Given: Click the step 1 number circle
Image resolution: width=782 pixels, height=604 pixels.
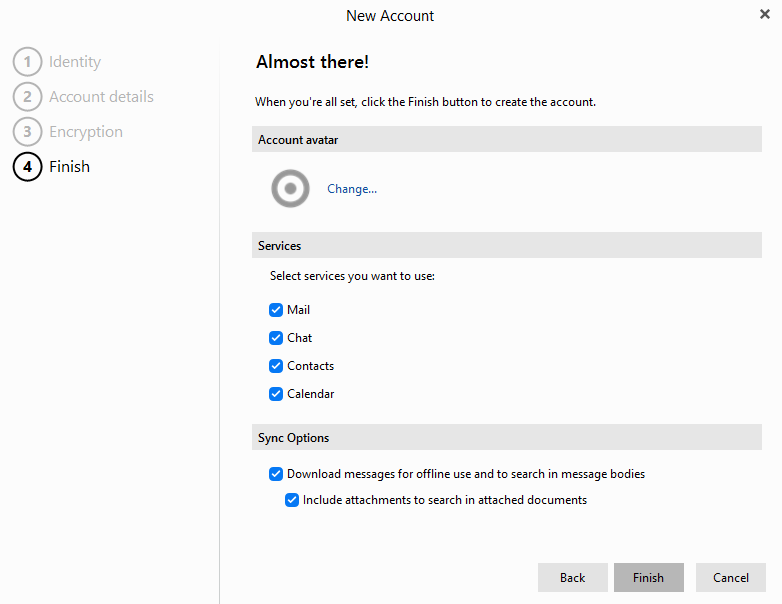Looking at the screenshot, I should [27, 62].
